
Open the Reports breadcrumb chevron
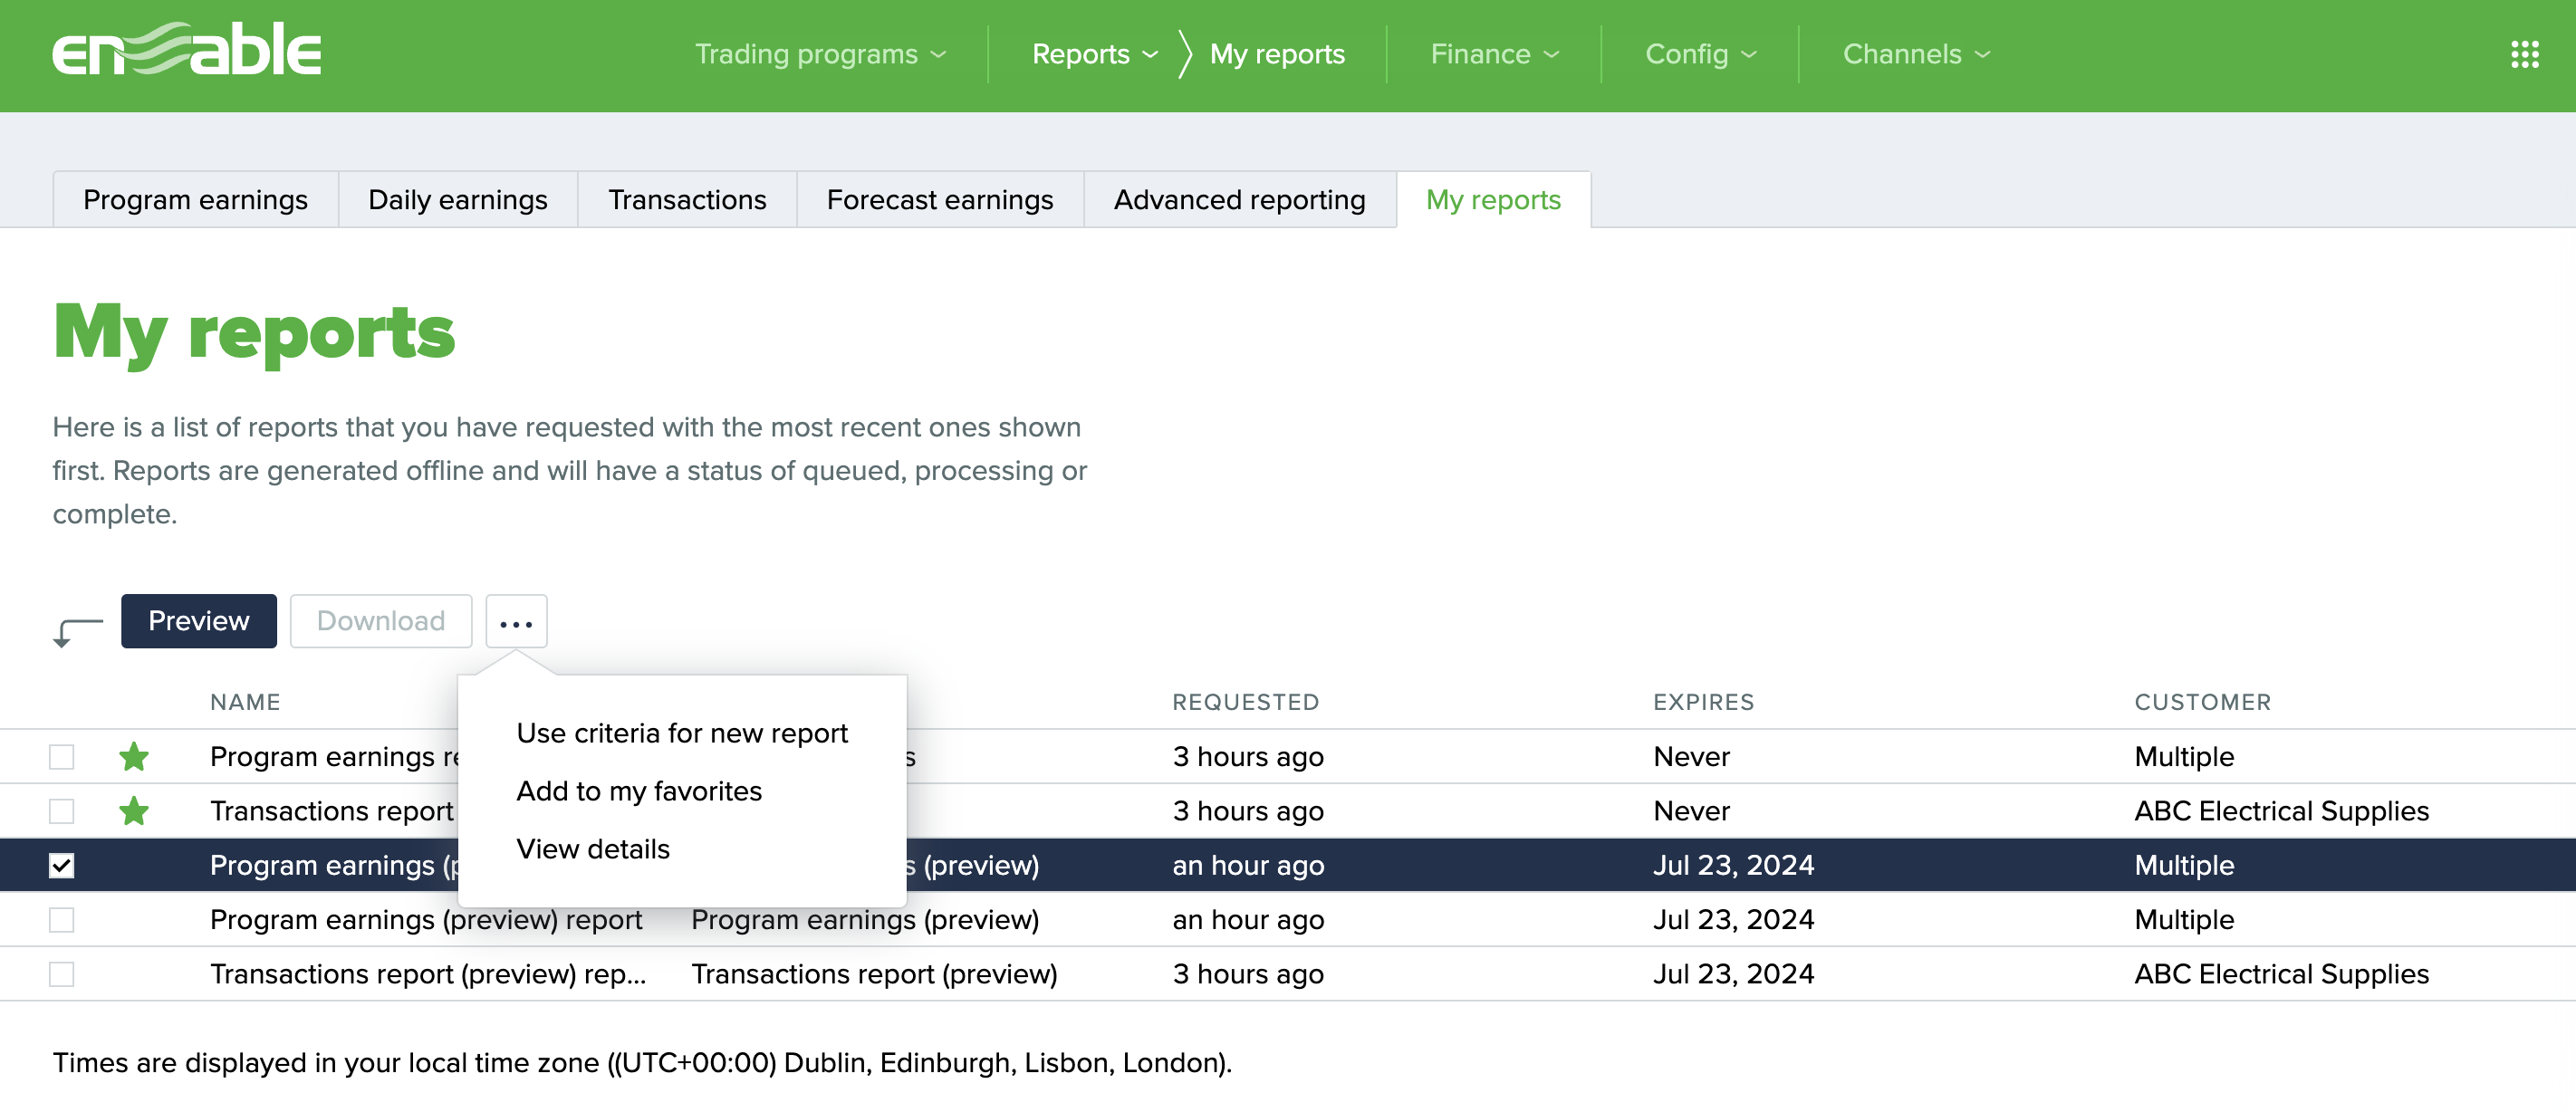point(1151,55)
